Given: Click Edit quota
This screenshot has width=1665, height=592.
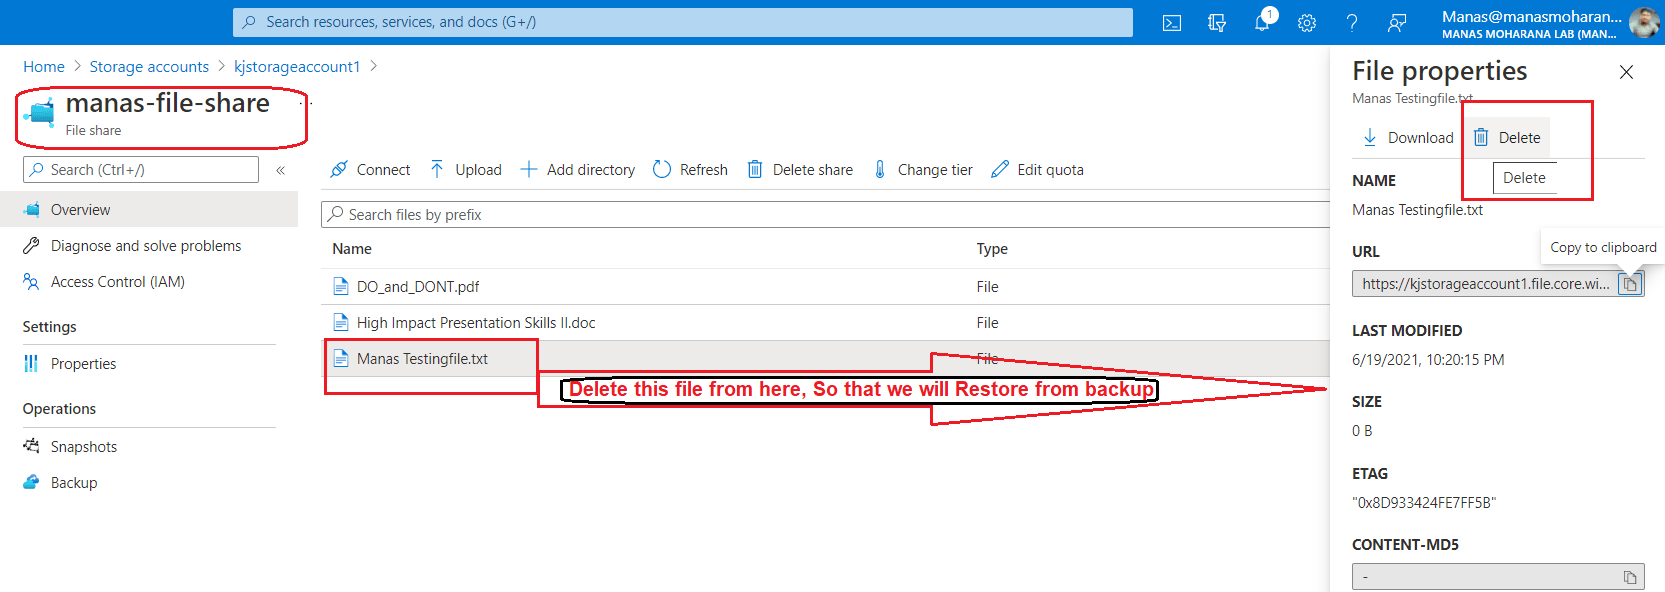Looking at the screenshot, I should [x=1037, y=170].
